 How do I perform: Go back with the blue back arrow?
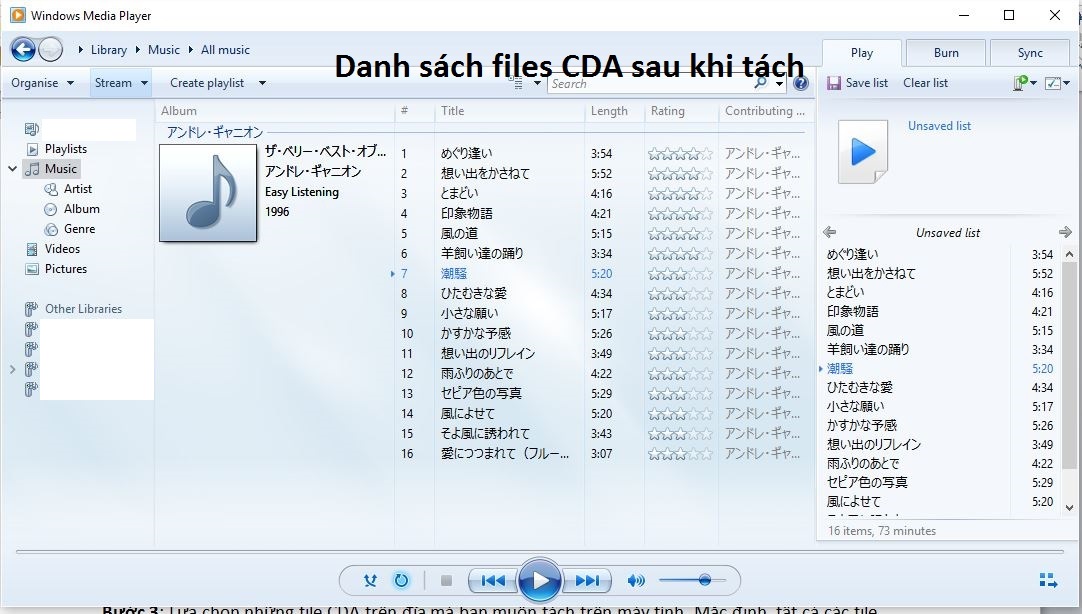23,49
